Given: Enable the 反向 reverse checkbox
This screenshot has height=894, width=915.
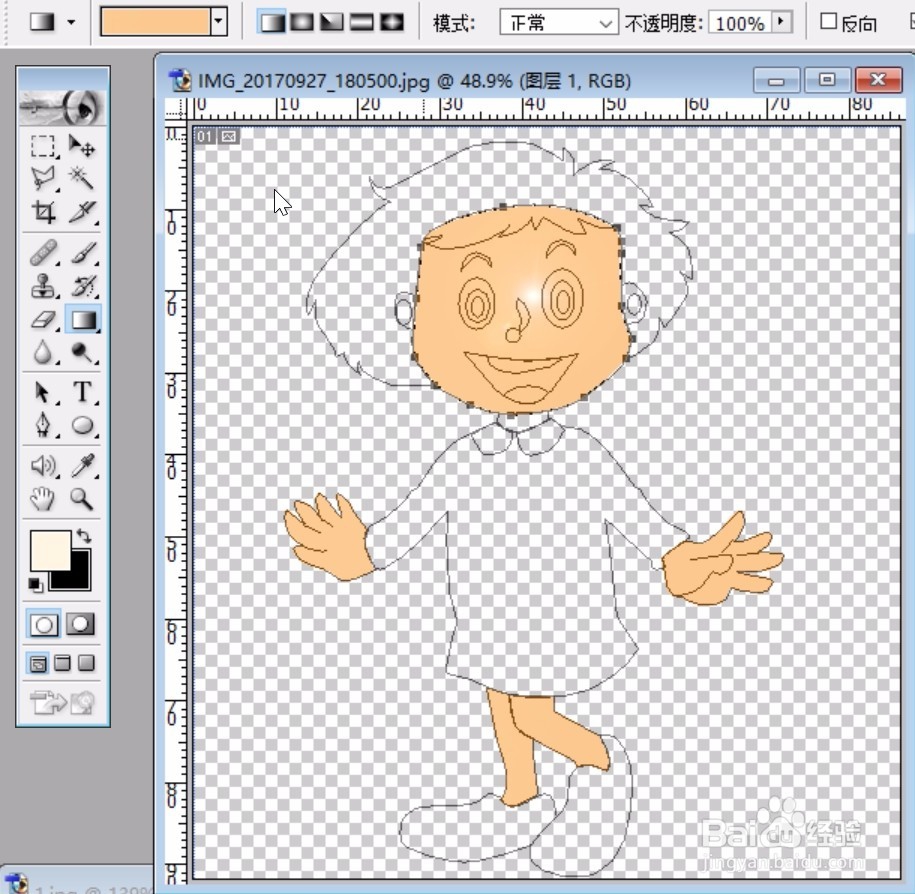Looking at the screenshot, I should click(x=829, y=22).
